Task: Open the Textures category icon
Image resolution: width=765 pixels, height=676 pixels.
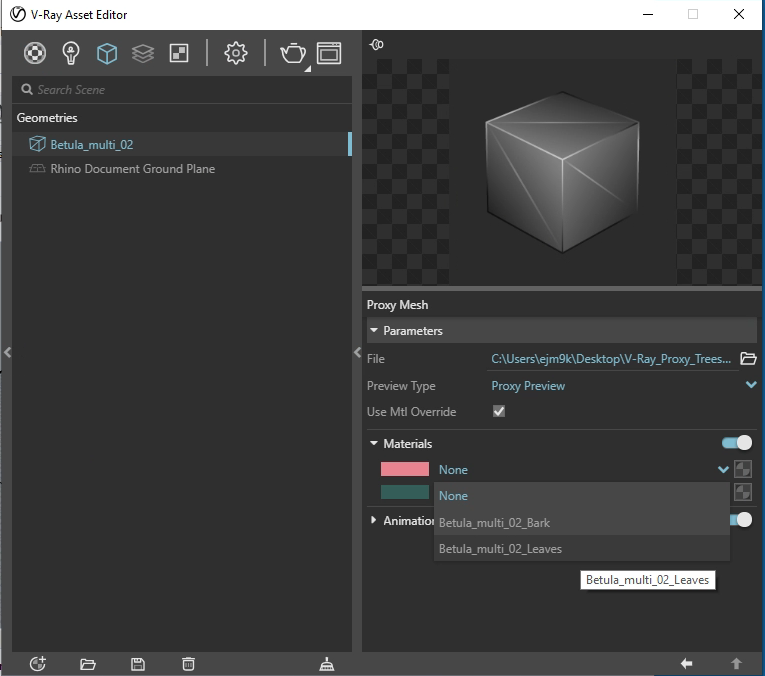Action: tap(179, 53)
